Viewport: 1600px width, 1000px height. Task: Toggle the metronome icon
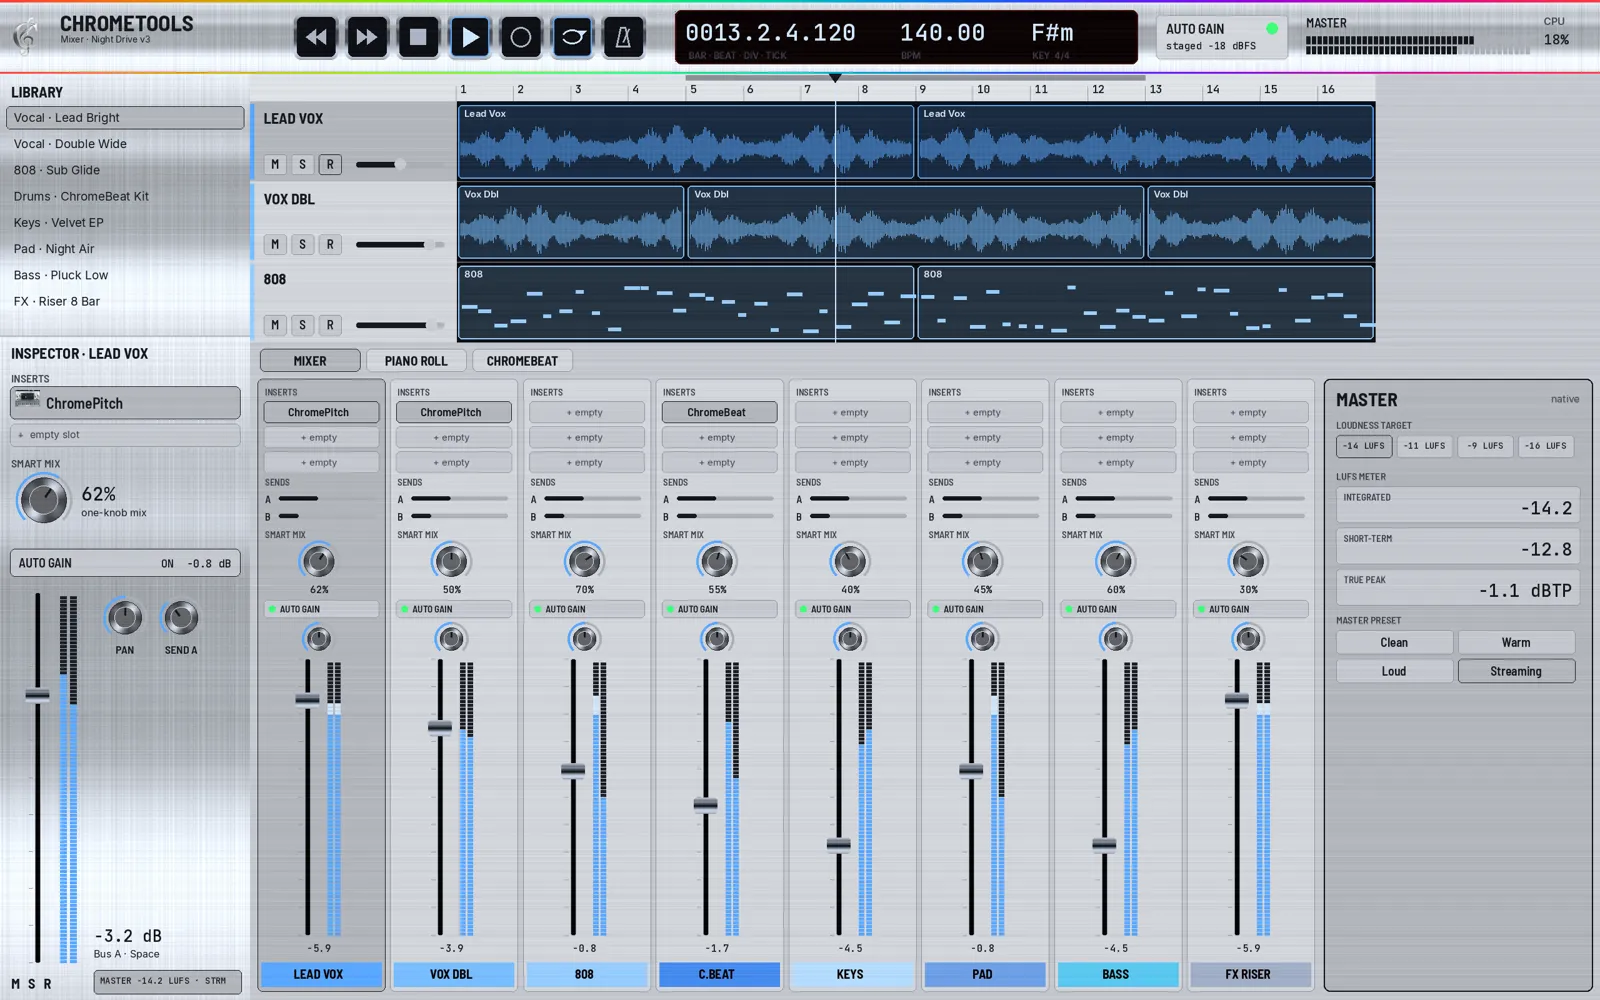pyautogui.click(x=624, y=38)
